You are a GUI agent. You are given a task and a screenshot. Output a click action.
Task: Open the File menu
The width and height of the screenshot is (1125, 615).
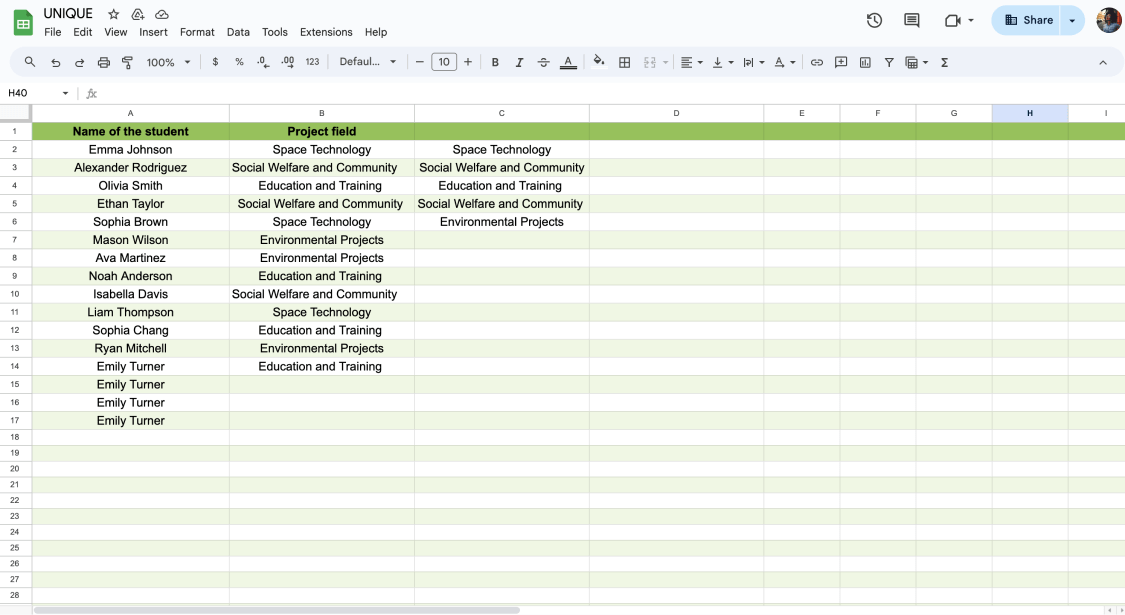[x=52, y=32]
